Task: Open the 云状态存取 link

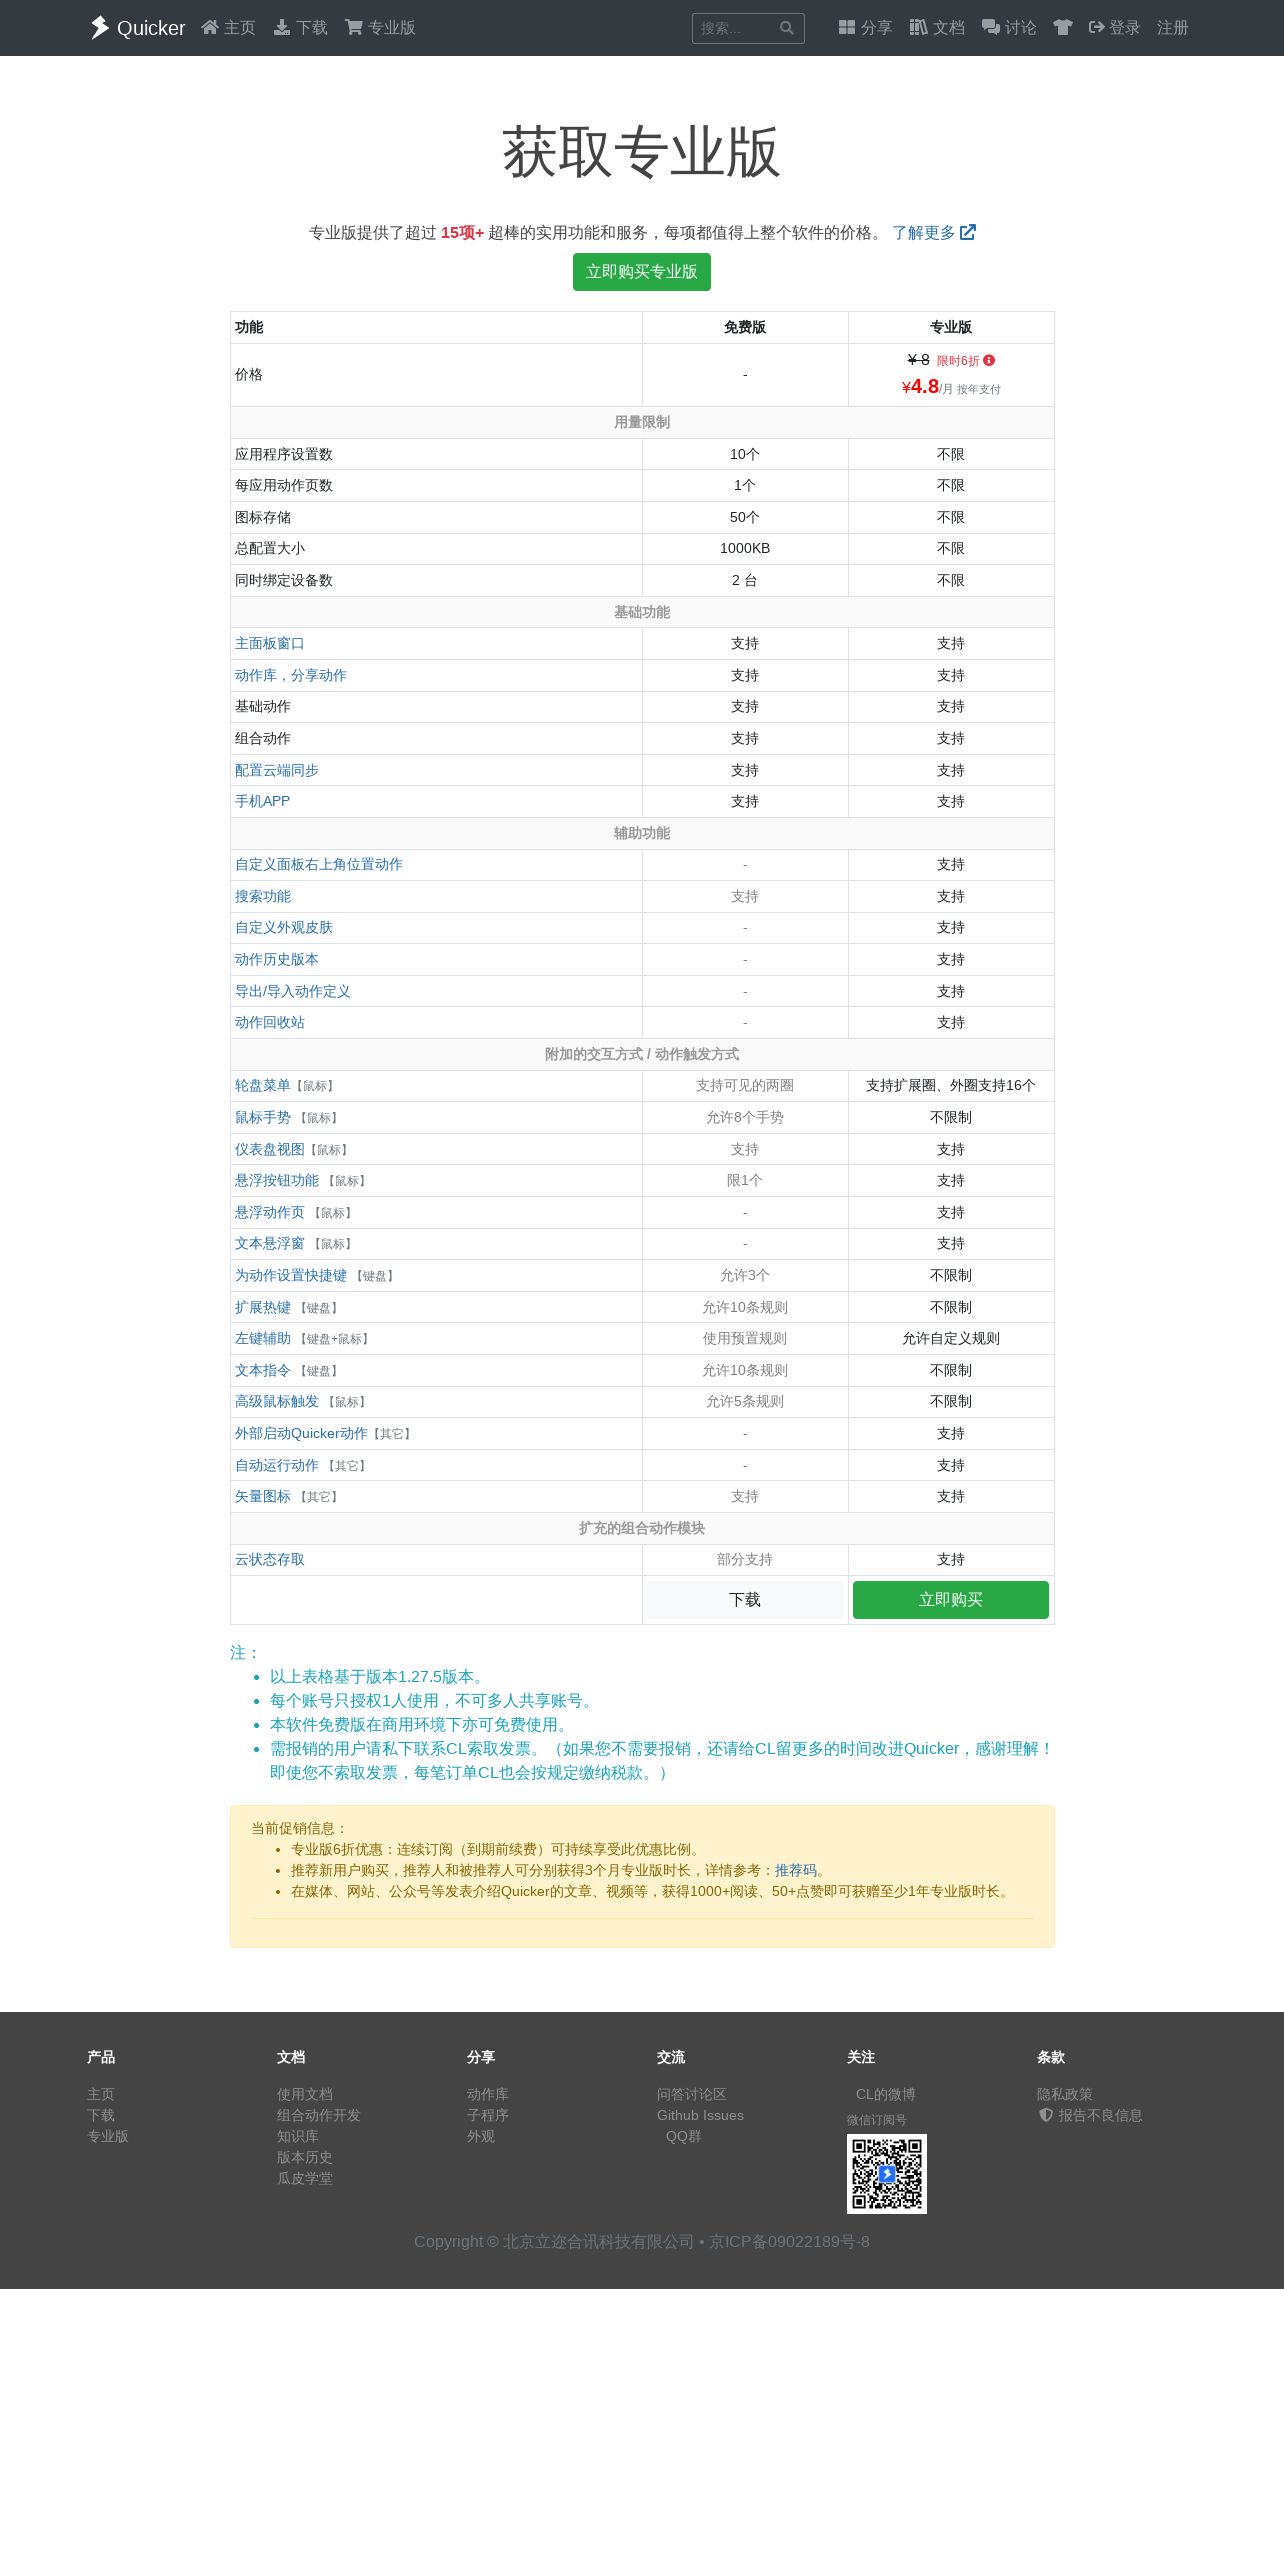Action: (270, 1560)
